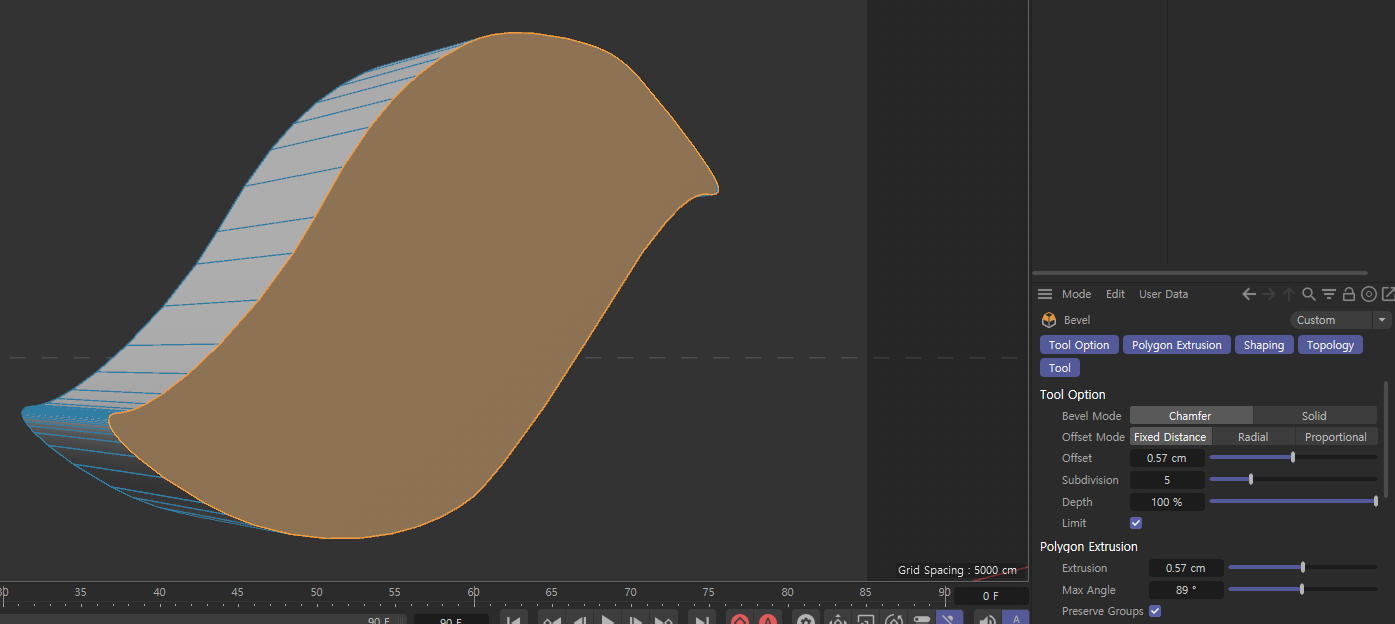The width and height of the screenshot is (1395, 624).
Task: Click the Grid Spacing : 5000 cm text
Action: [957, 570]
